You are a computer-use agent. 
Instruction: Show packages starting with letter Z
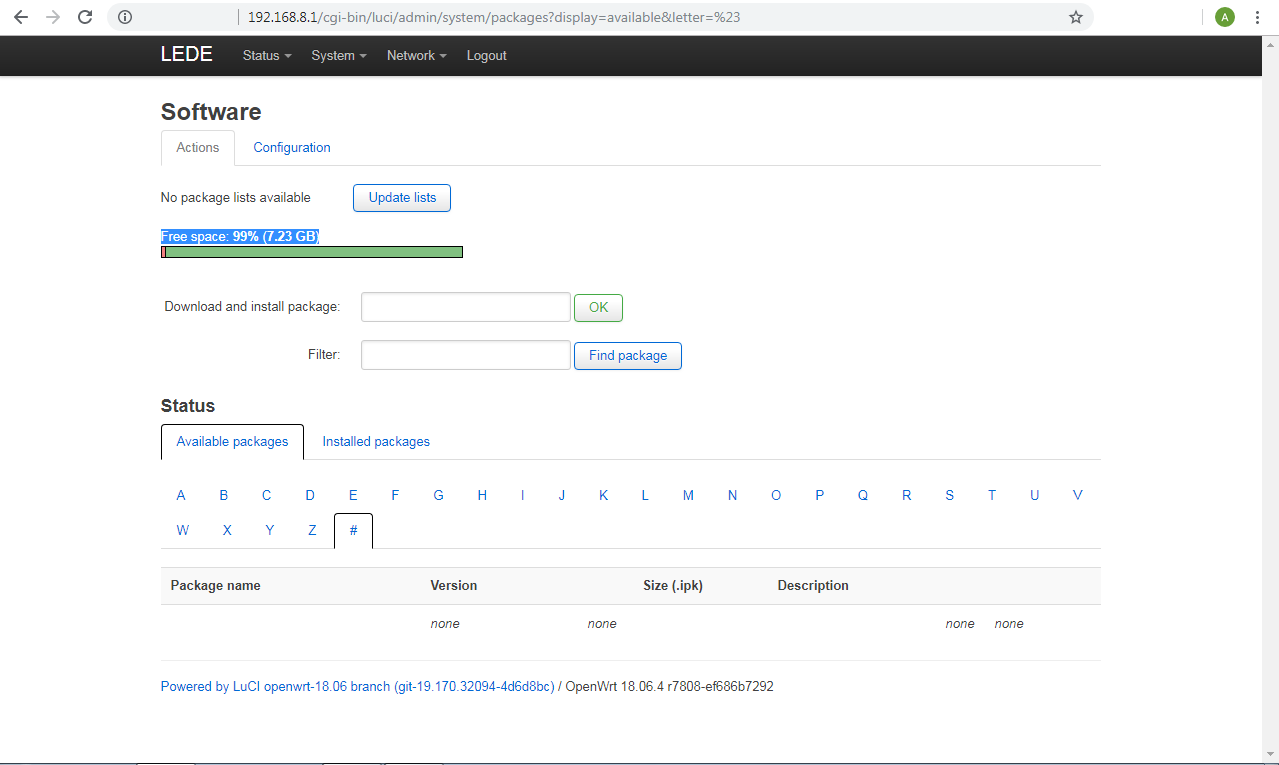(x=312, y=531)
